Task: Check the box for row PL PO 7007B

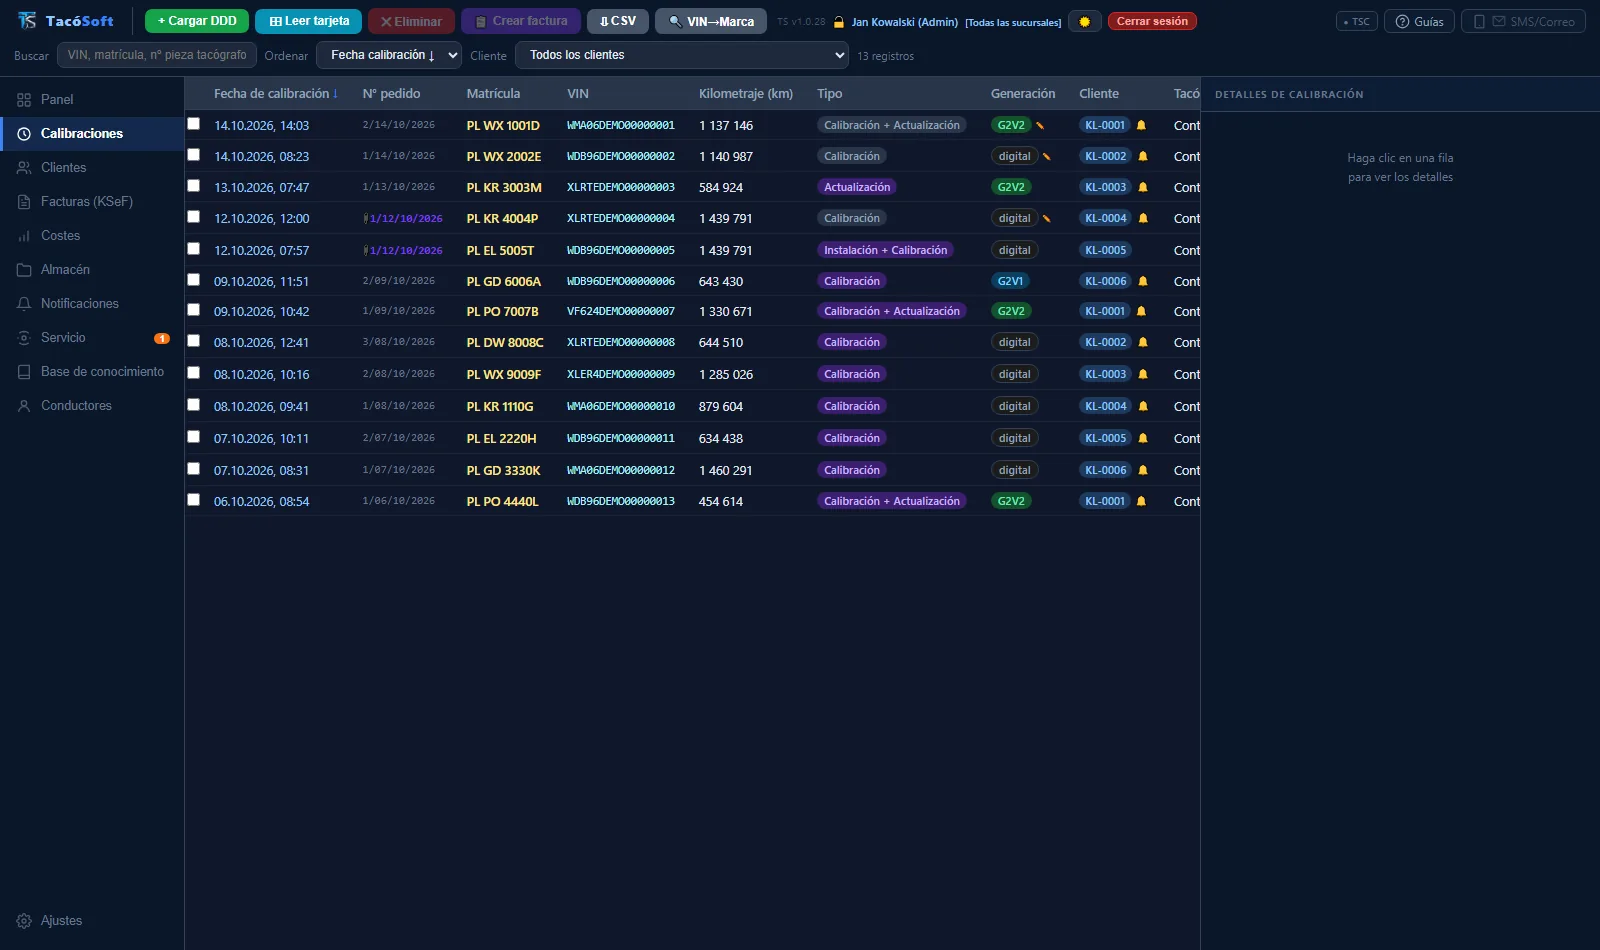Action: click(x=194, y=310)
